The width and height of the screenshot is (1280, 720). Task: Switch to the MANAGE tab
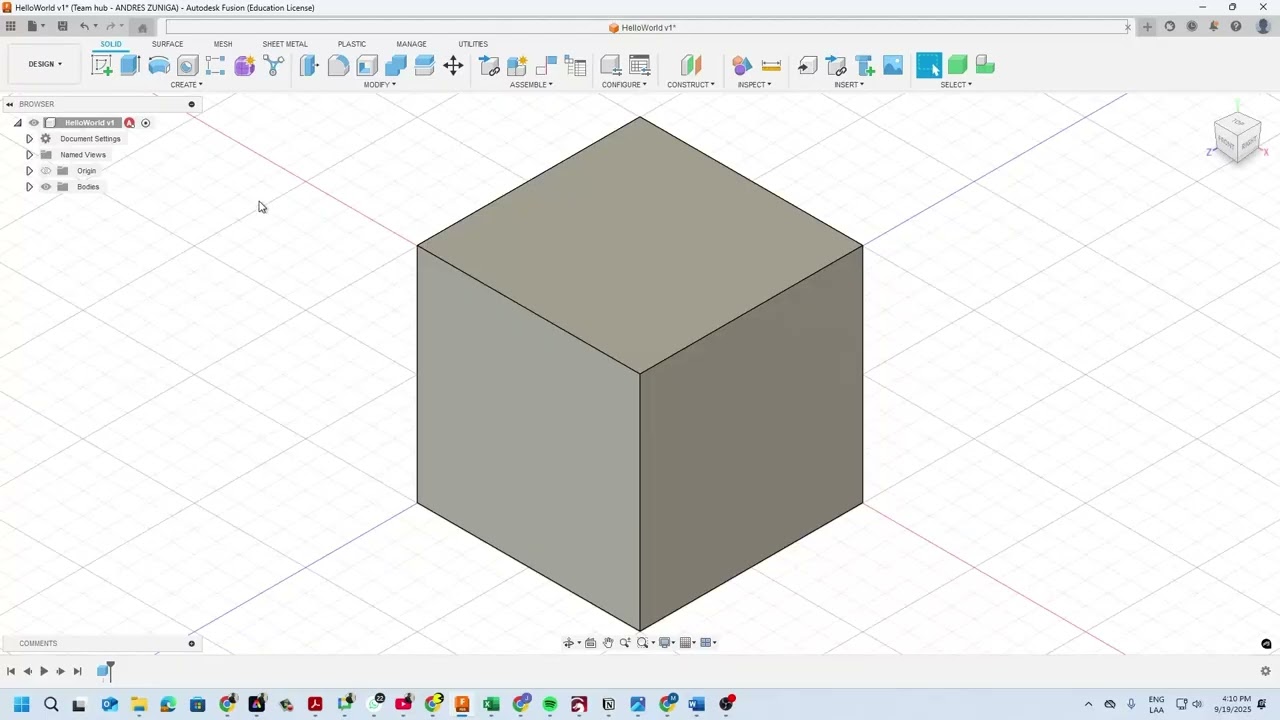point(411,44)
